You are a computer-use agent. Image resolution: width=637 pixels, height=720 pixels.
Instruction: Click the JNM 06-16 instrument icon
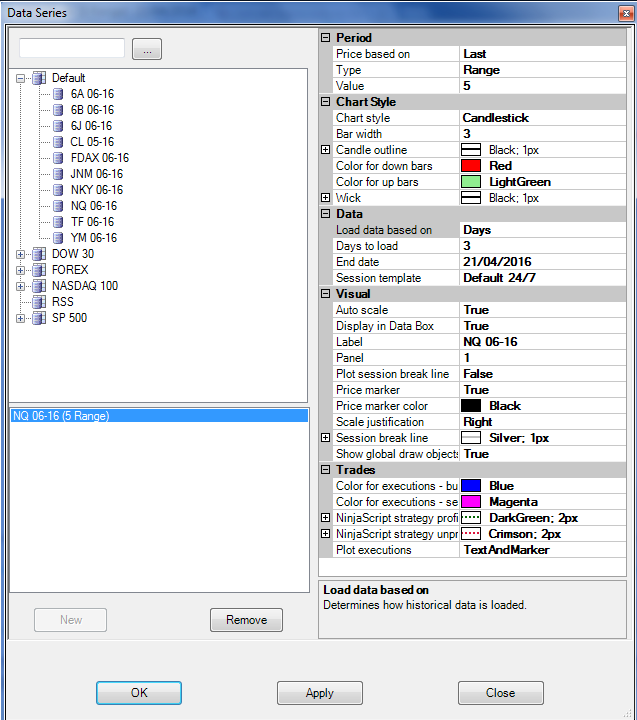[58, 174]
